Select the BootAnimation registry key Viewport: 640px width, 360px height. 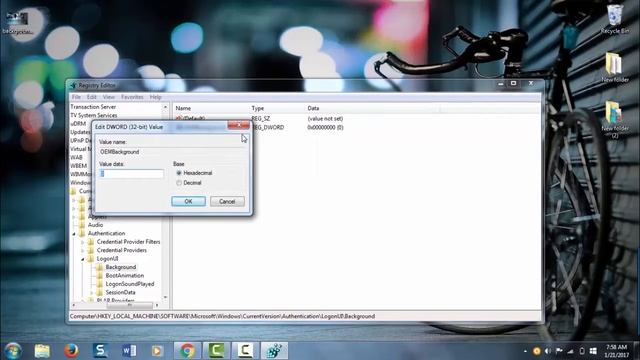pyautogui.click(x=124, y=276)
